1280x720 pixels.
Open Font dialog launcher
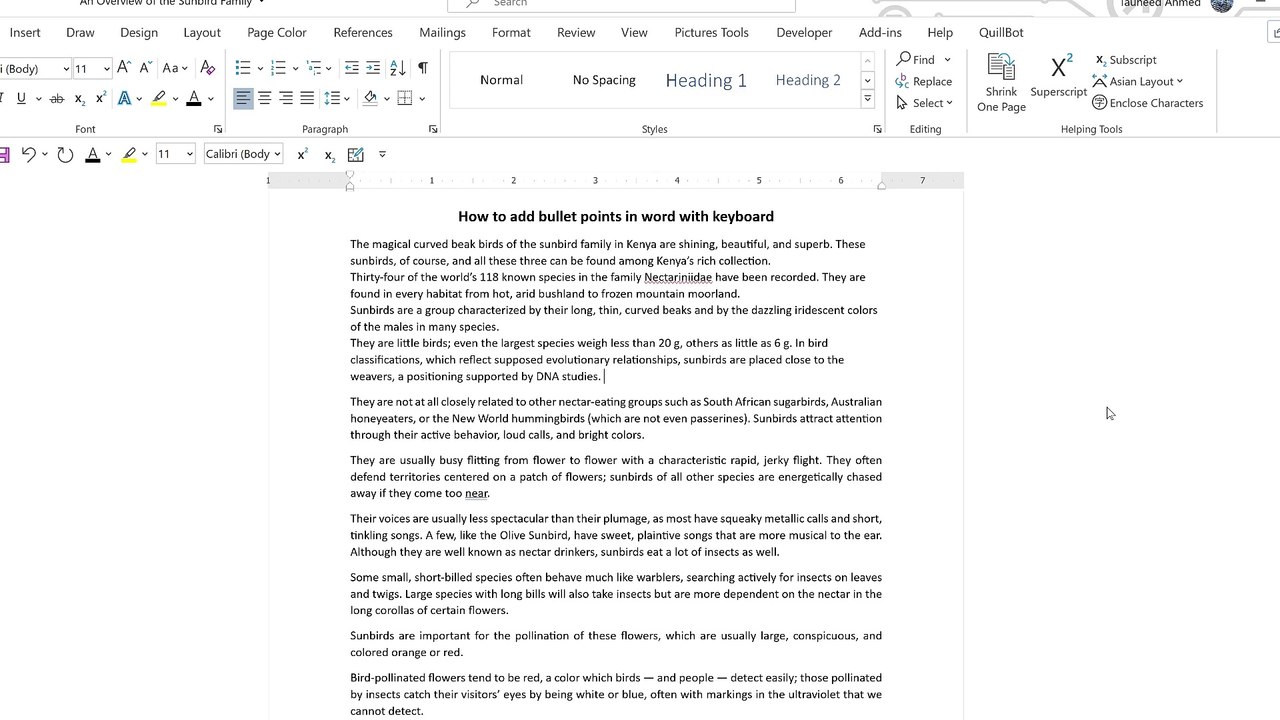point(218,129)
